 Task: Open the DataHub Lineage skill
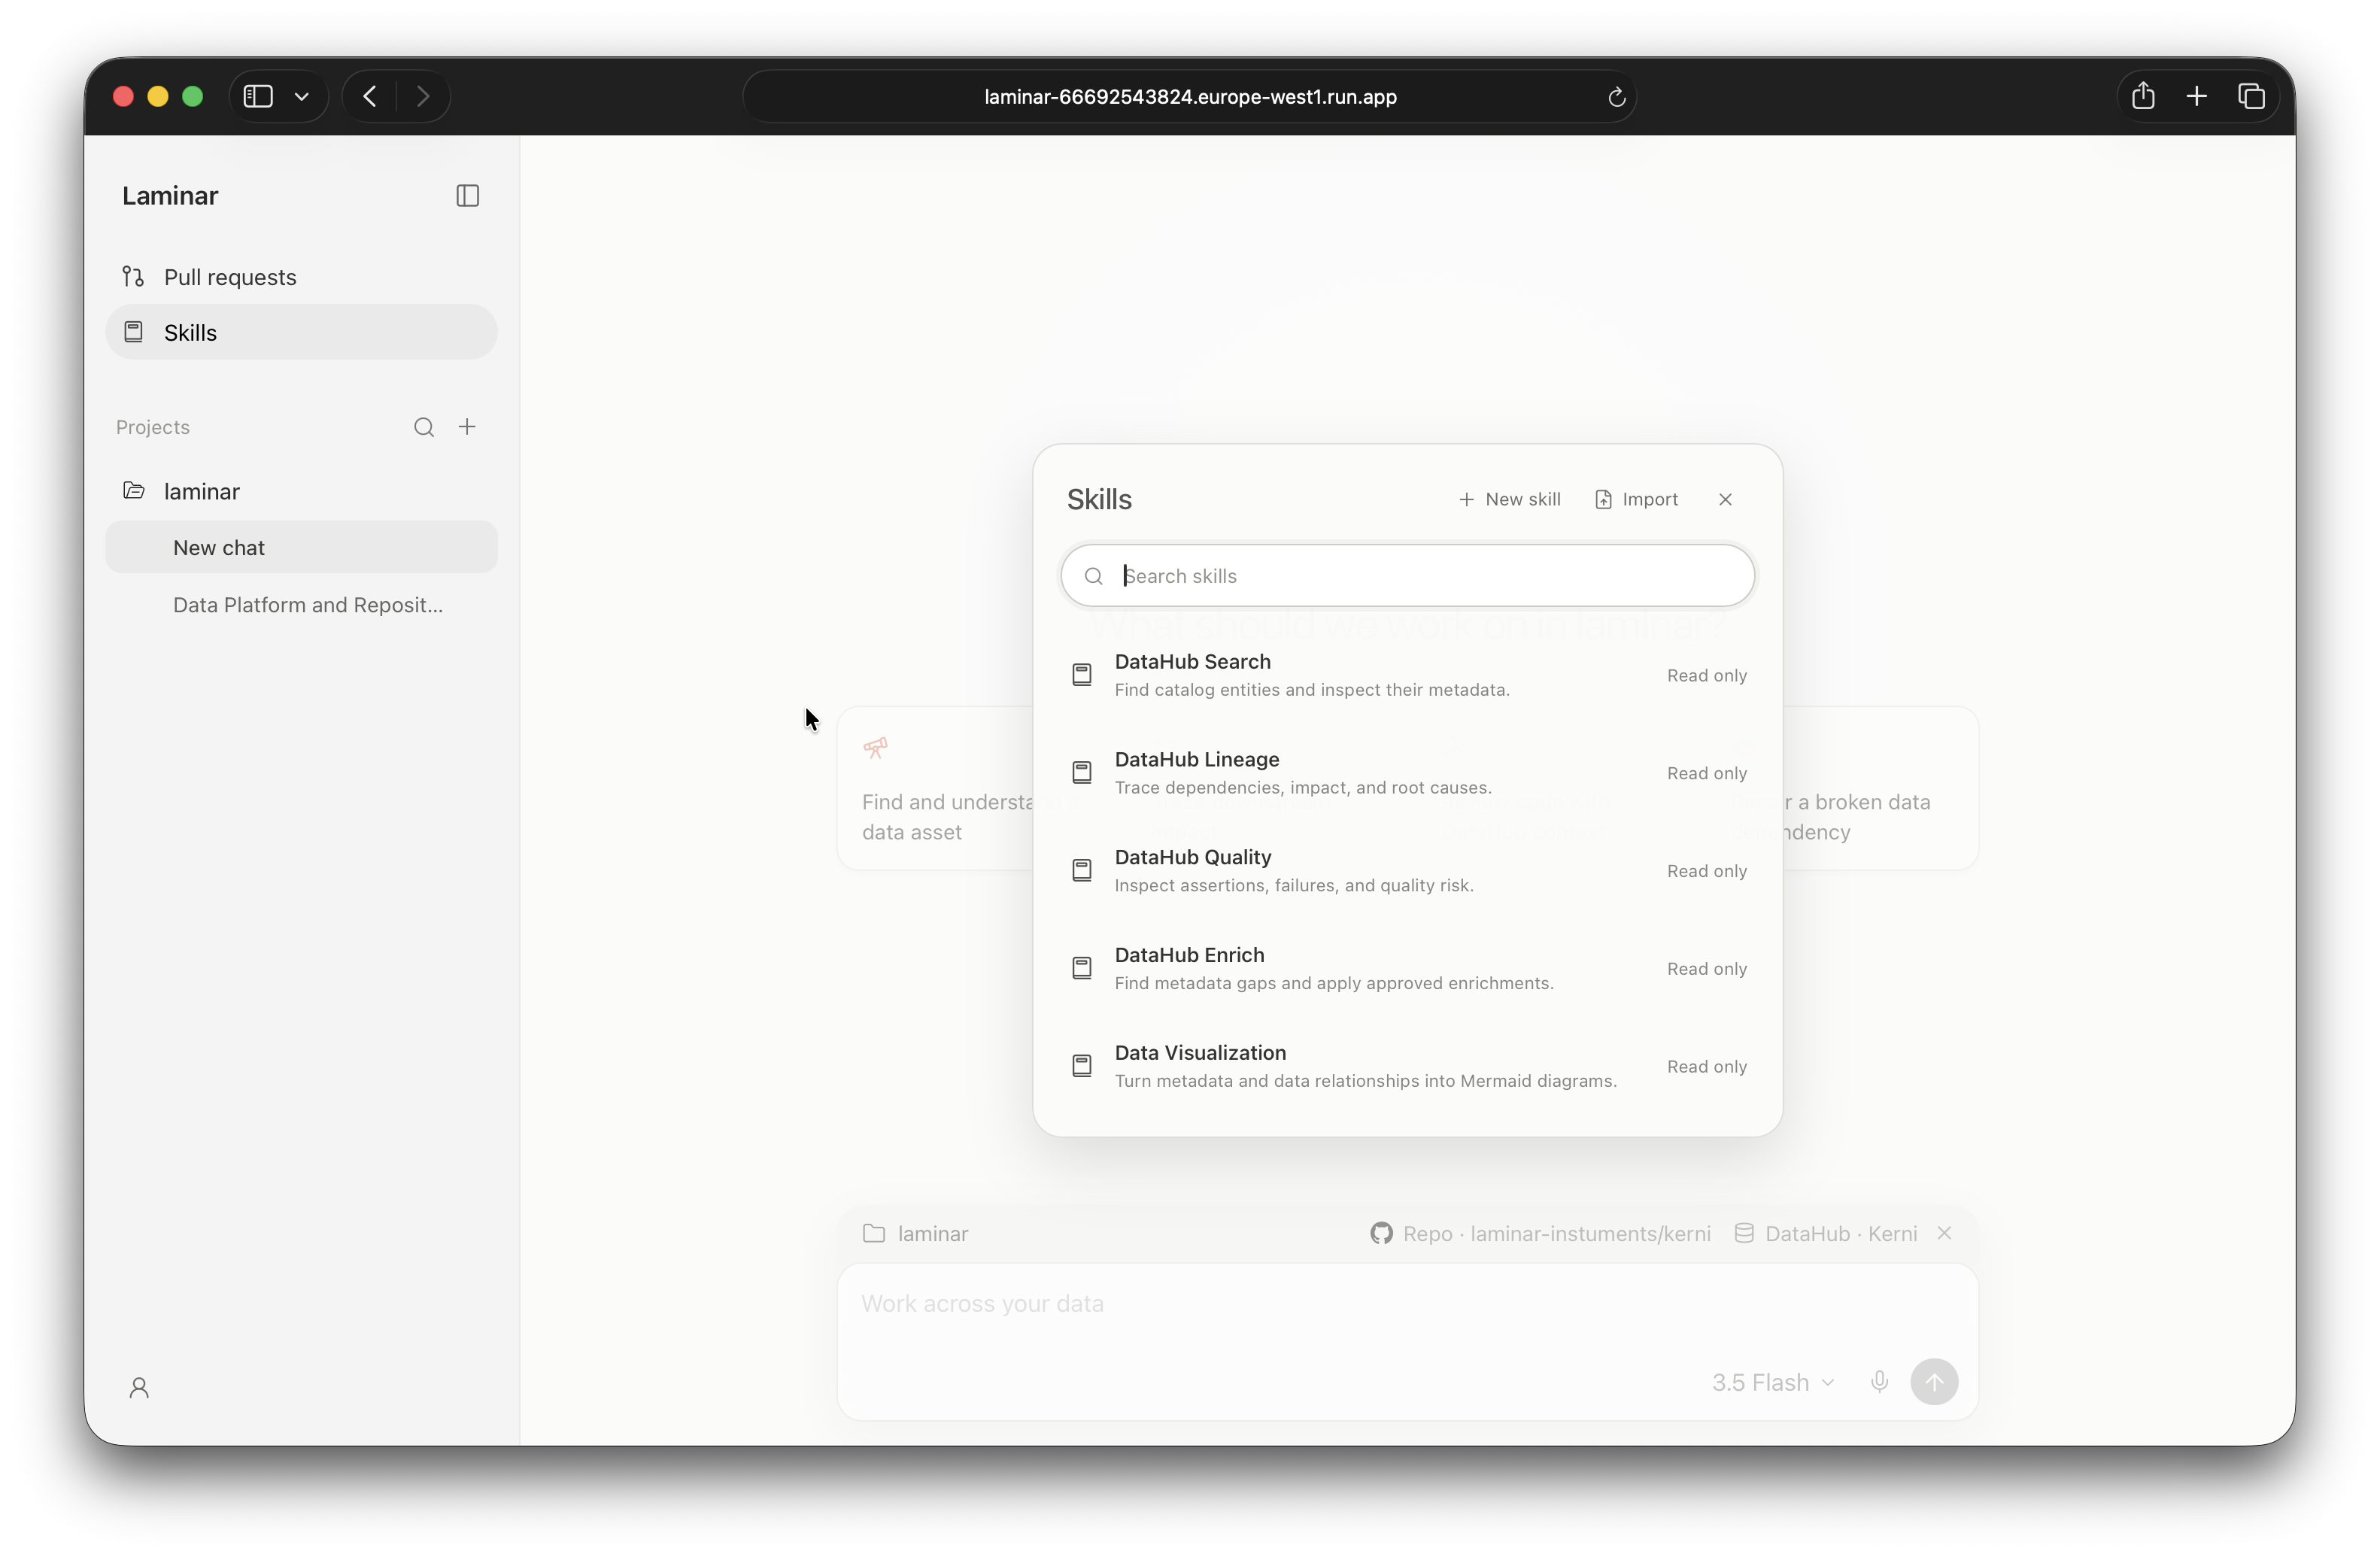pos(1407,773)
